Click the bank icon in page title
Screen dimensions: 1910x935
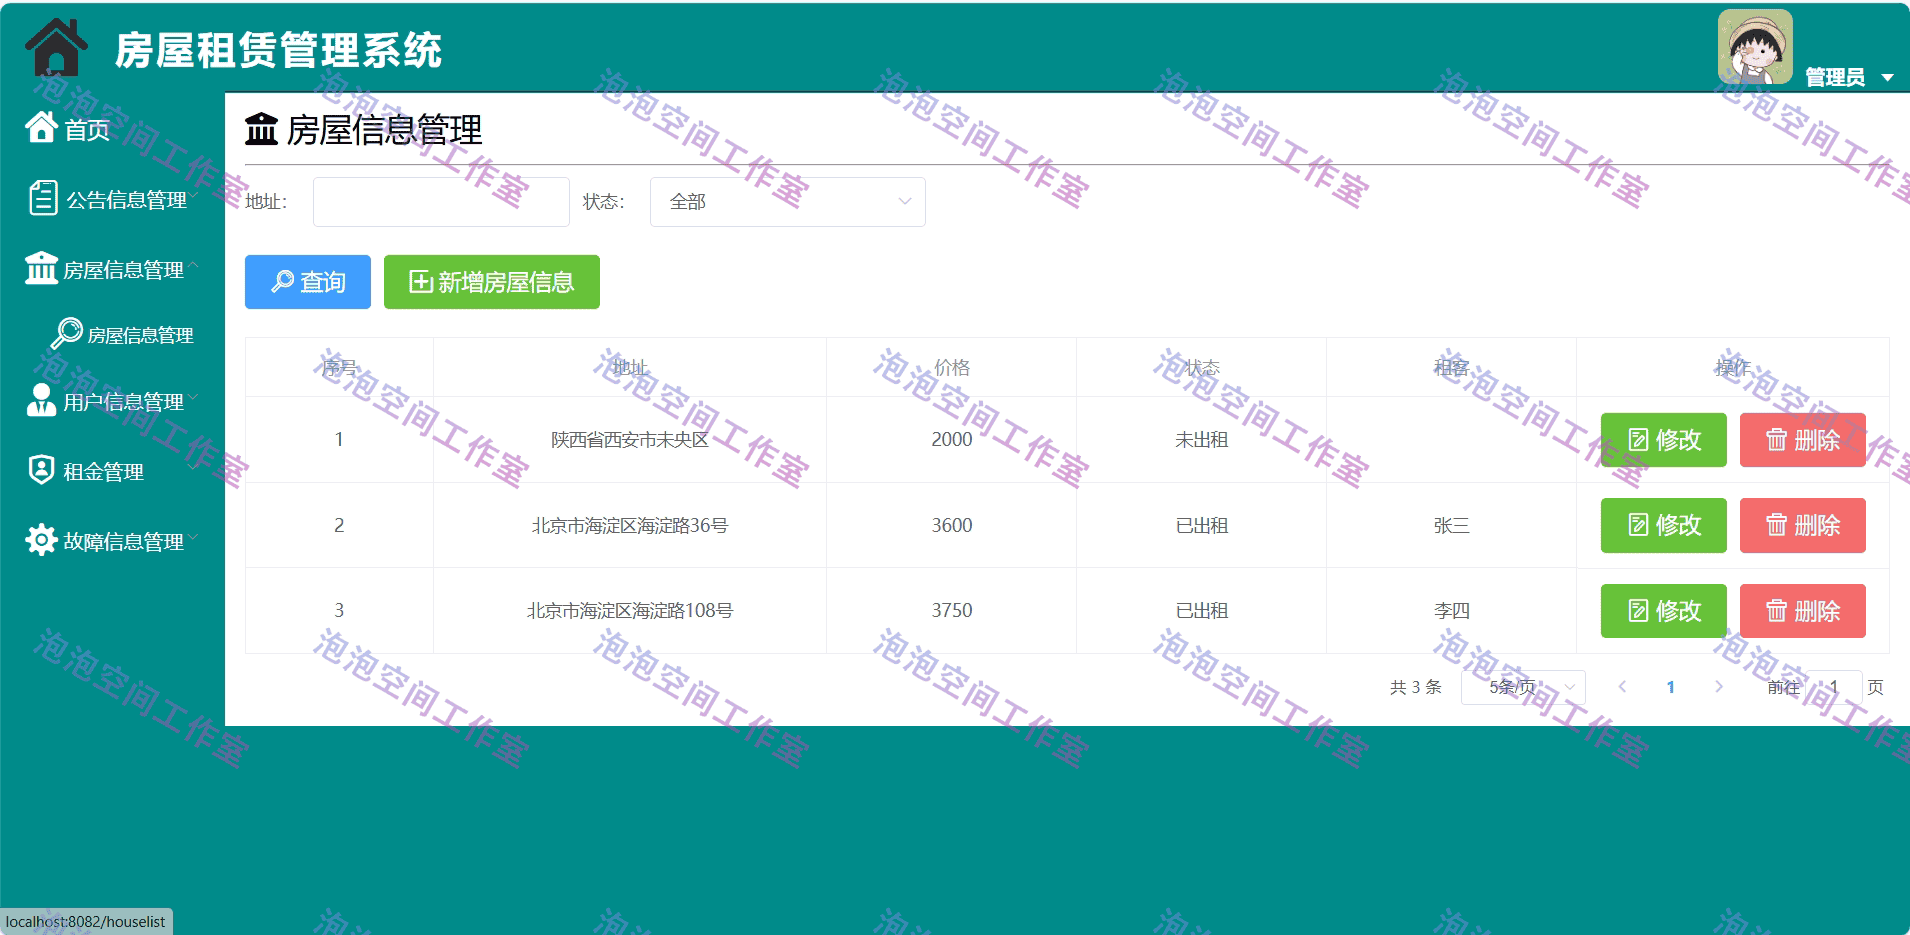(261, 129)
